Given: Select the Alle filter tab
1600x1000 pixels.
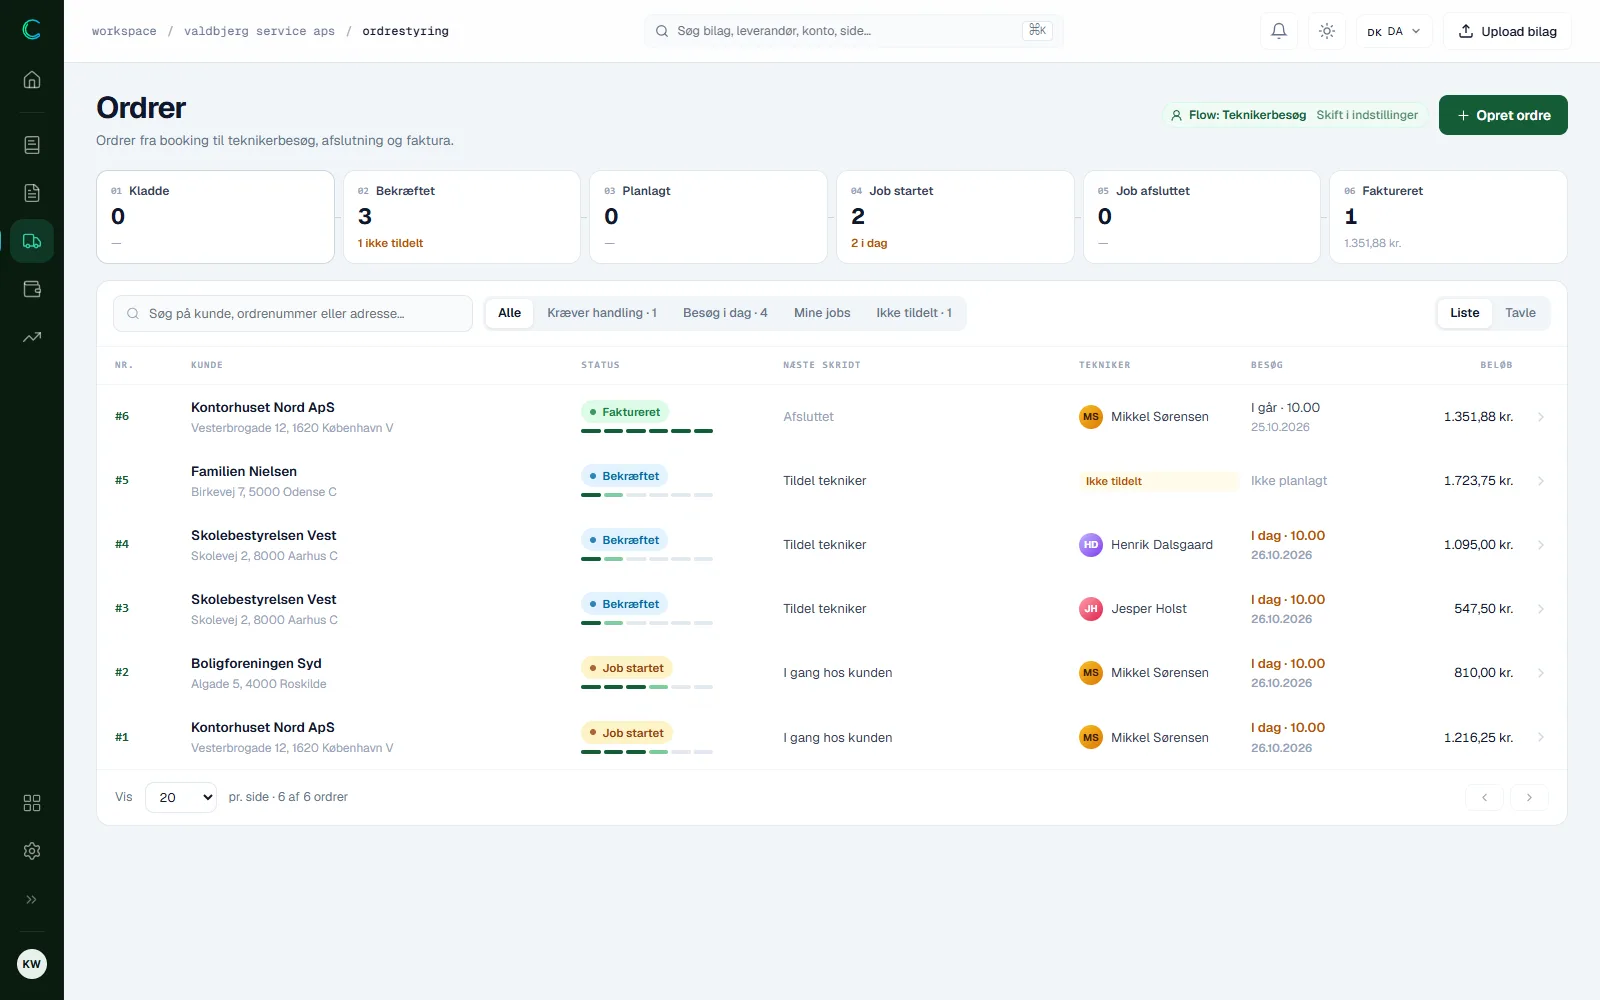Looking at the screenshot, I should pyautogui.click(x=510, y=313).
